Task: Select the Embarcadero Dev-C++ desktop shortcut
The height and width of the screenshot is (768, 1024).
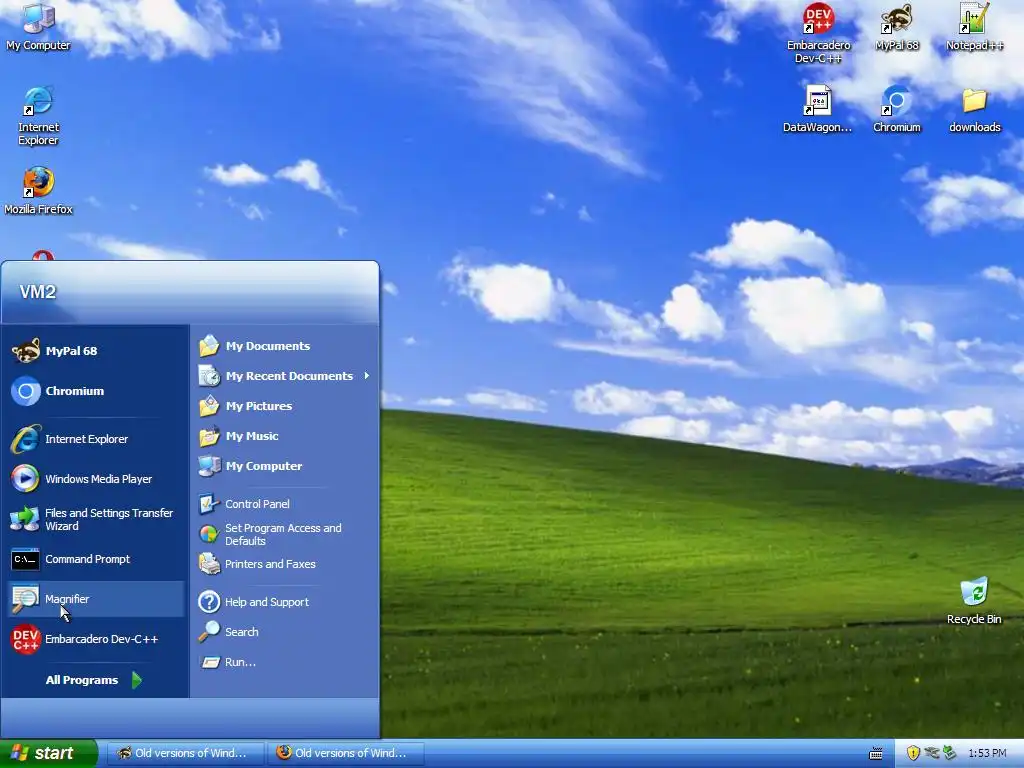Action: 818,33
